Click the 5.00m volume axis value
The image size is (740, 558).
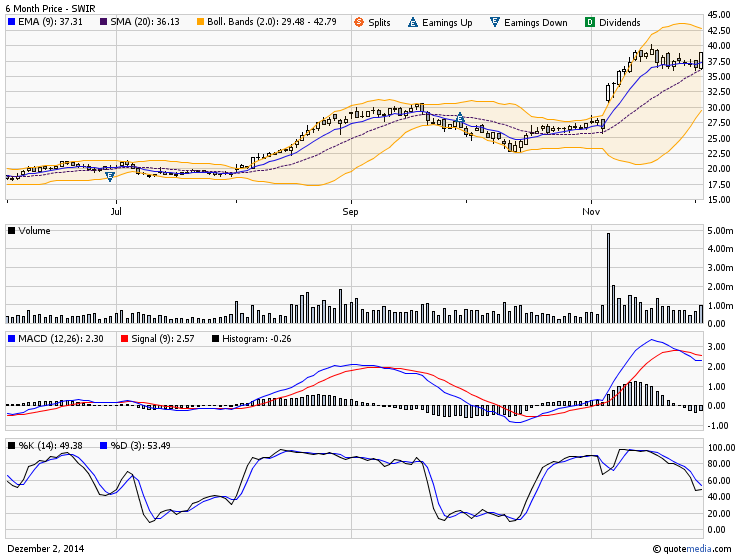coord(720,230)
